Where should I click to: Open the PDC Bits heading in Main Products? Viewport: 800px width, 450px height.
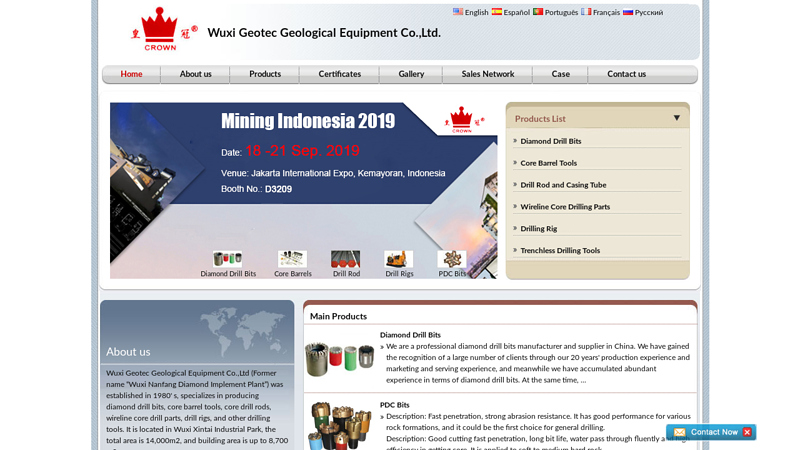[x=394, y=405]
